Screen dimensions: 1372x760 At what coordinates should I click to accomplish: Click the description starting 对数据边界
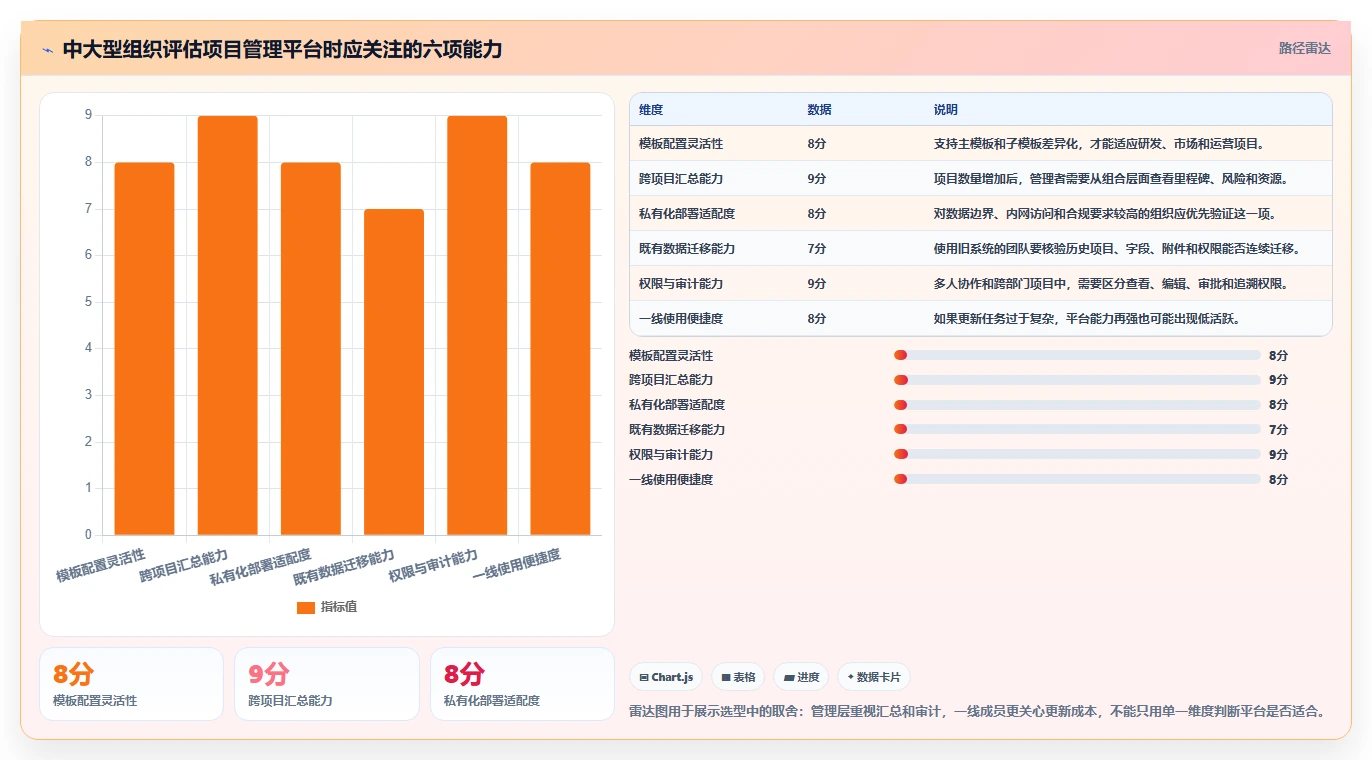click(1106, 214)
